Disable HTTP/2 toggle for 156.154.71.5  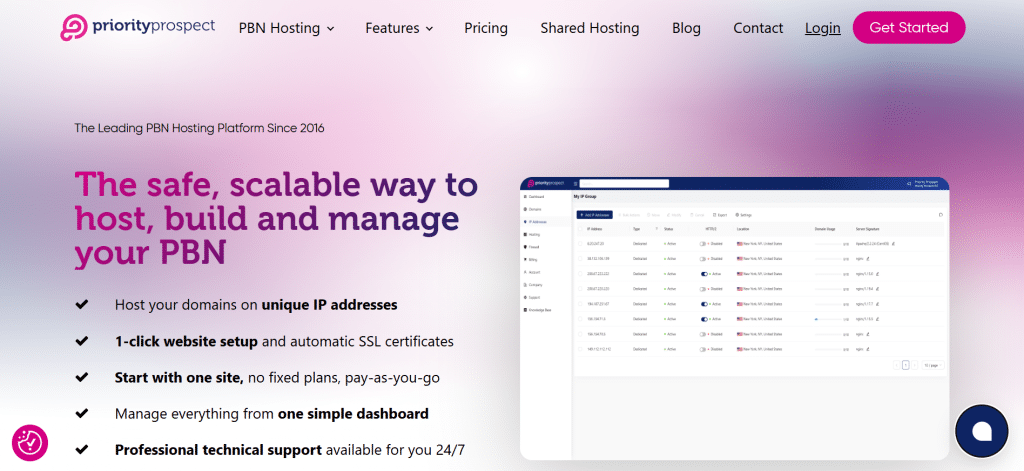click(x=704, y=319)
